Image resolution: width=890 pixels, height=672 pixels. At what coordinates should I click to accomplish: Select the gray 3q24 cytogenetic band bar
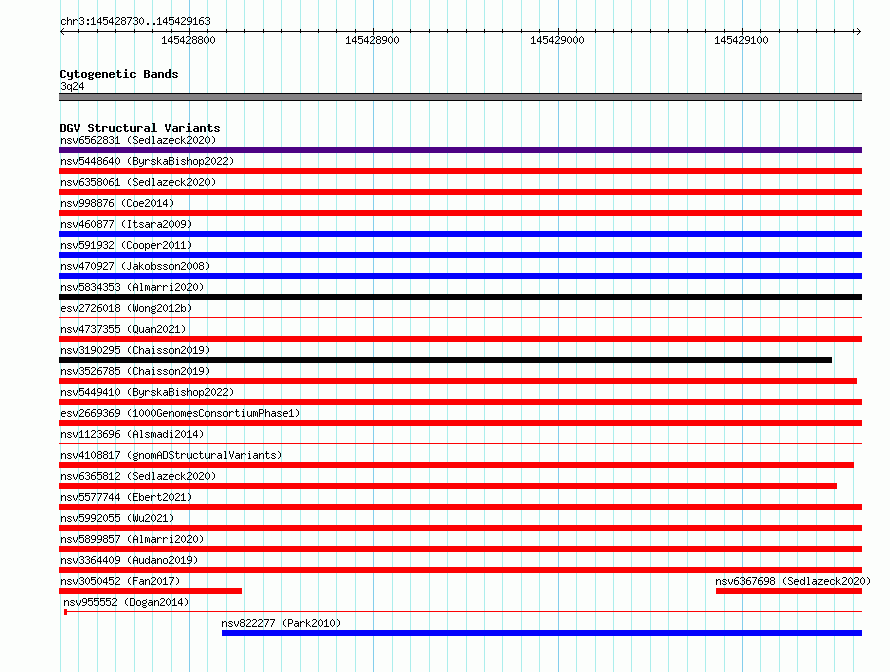point(460,97)
